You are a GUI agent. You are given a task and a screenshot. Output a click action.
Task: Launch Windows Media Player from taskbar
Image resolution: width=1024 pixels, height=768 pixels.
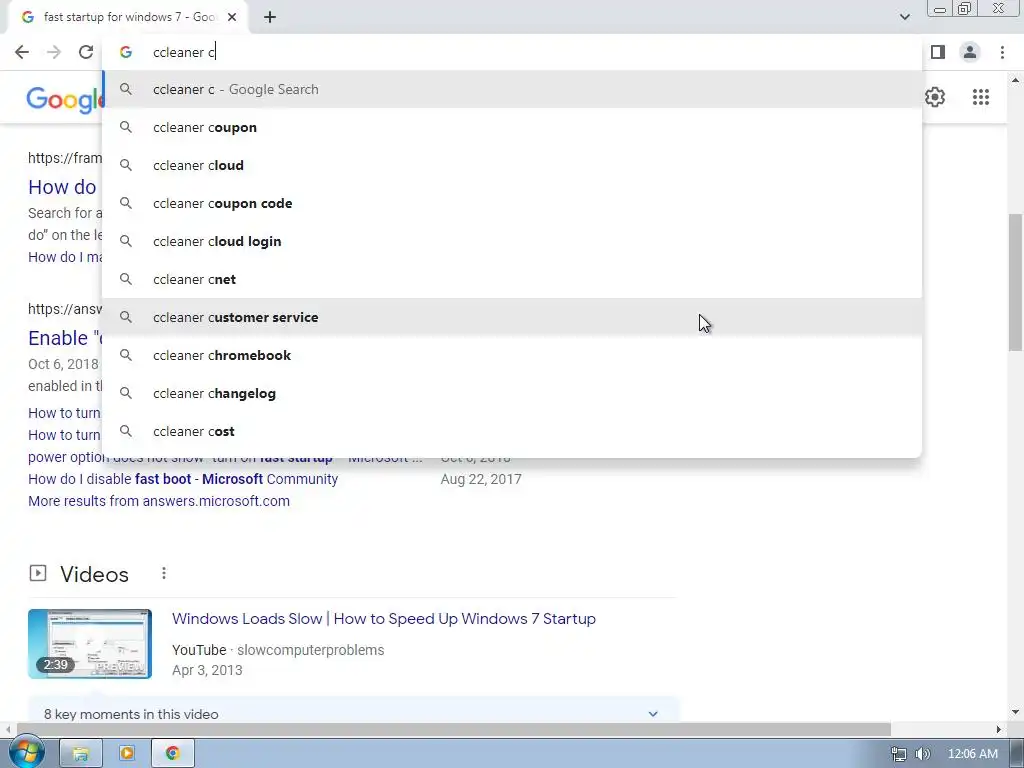point(127,754)
